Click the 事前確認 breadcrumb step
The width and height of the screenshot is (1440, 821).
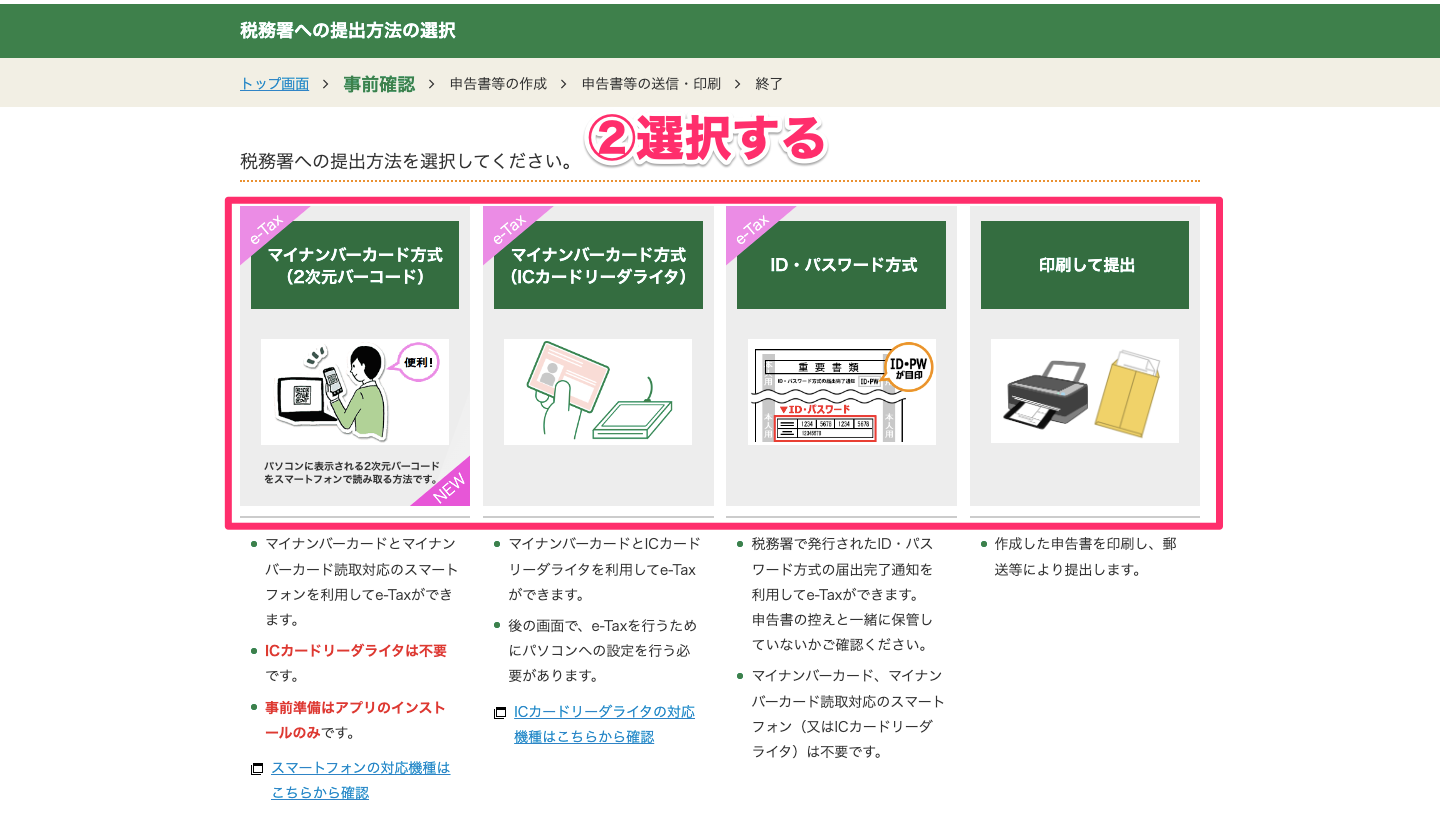click(379, 84)
